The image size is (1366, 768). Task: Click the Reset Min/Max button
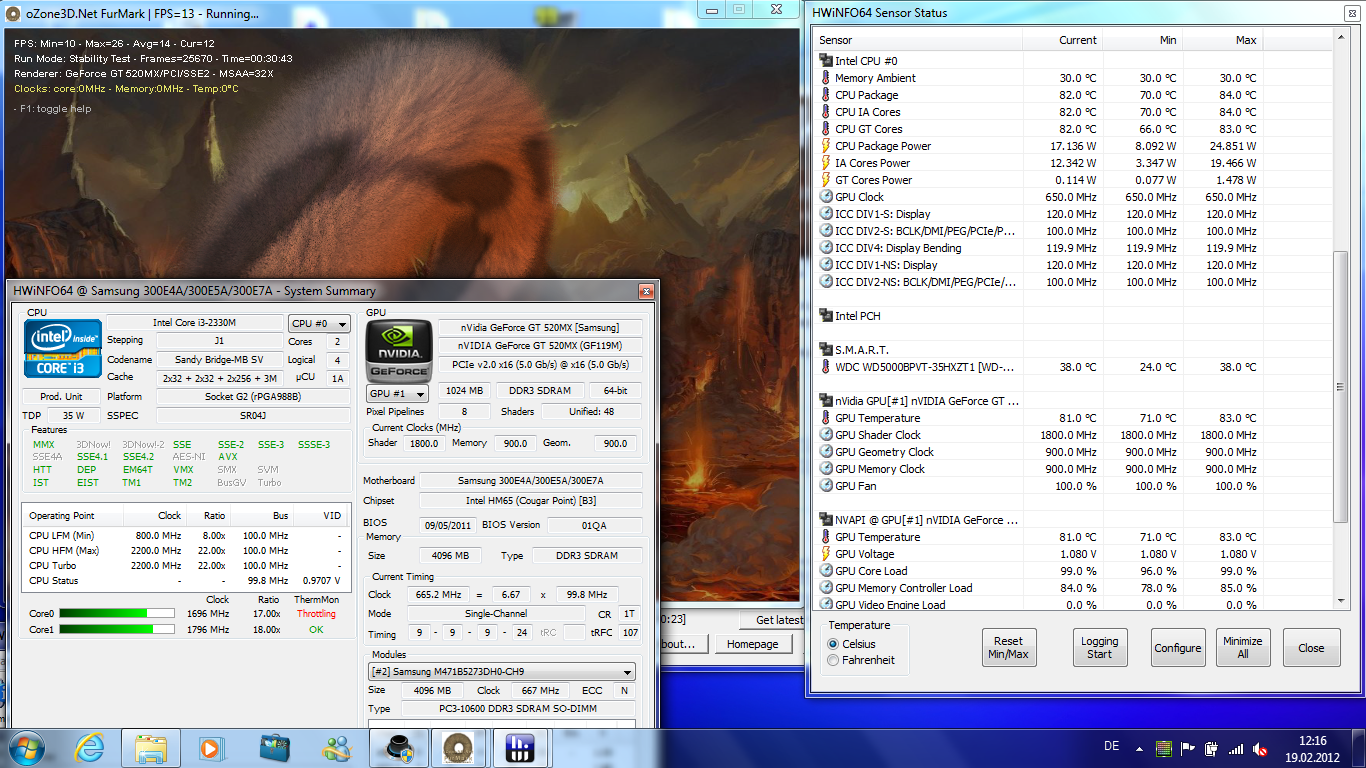[x=1008, y=648]
